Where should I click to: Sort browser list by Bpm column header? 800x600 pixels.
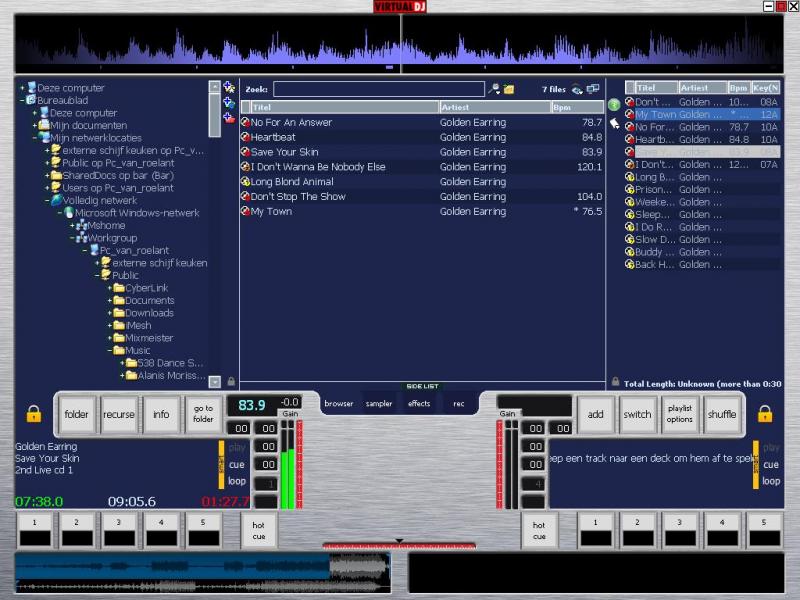[x=577, y=107]
